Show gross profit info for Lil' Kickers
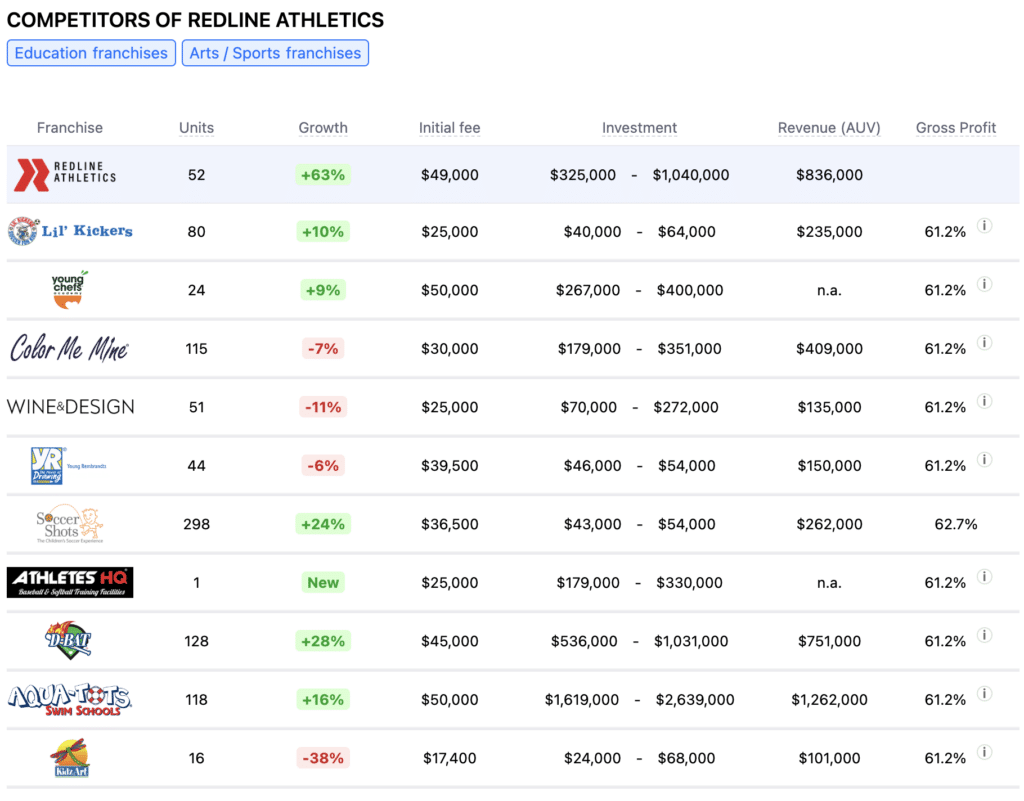The width and height of the screenshot is (1024, 801). (x=984, y=226)
